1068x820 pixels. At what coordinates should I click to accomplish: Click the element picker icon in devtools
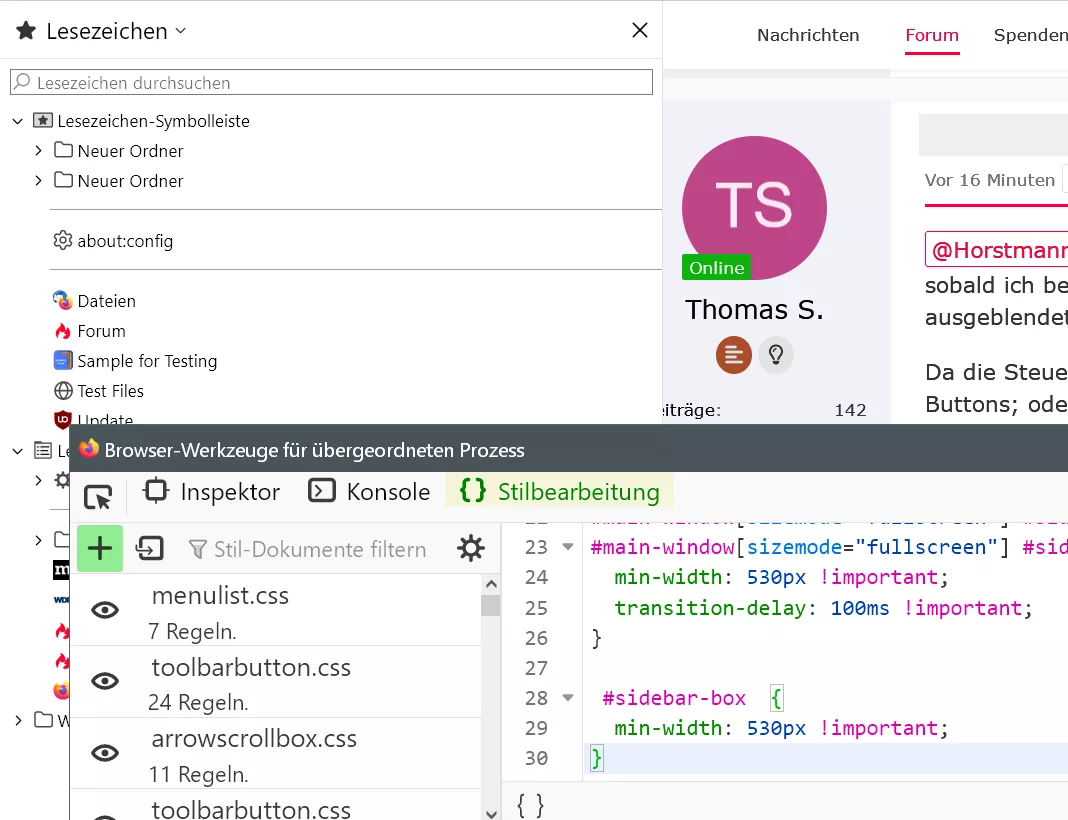coord(98,497)
